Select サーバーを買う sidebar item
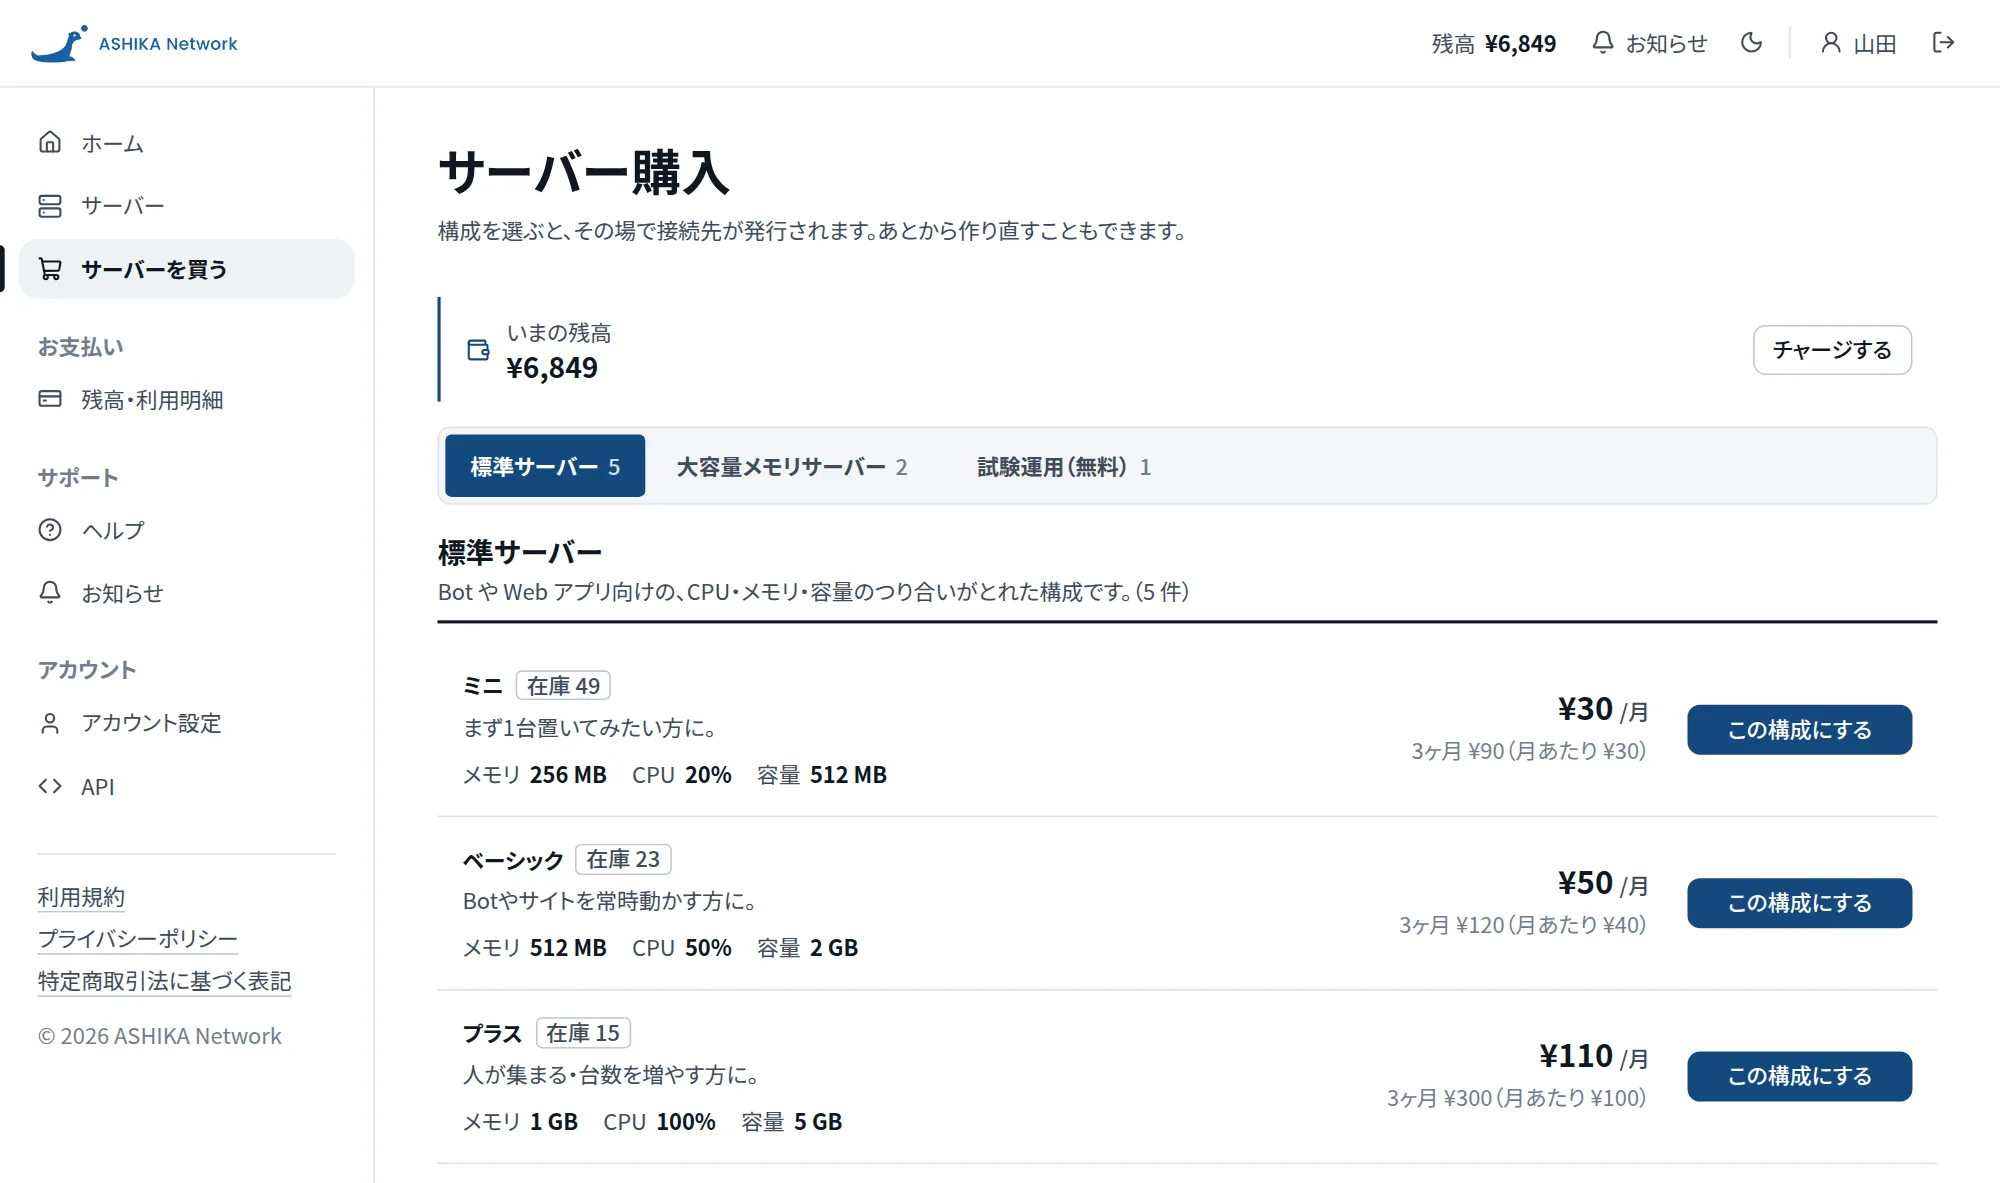 pos(186,269)
